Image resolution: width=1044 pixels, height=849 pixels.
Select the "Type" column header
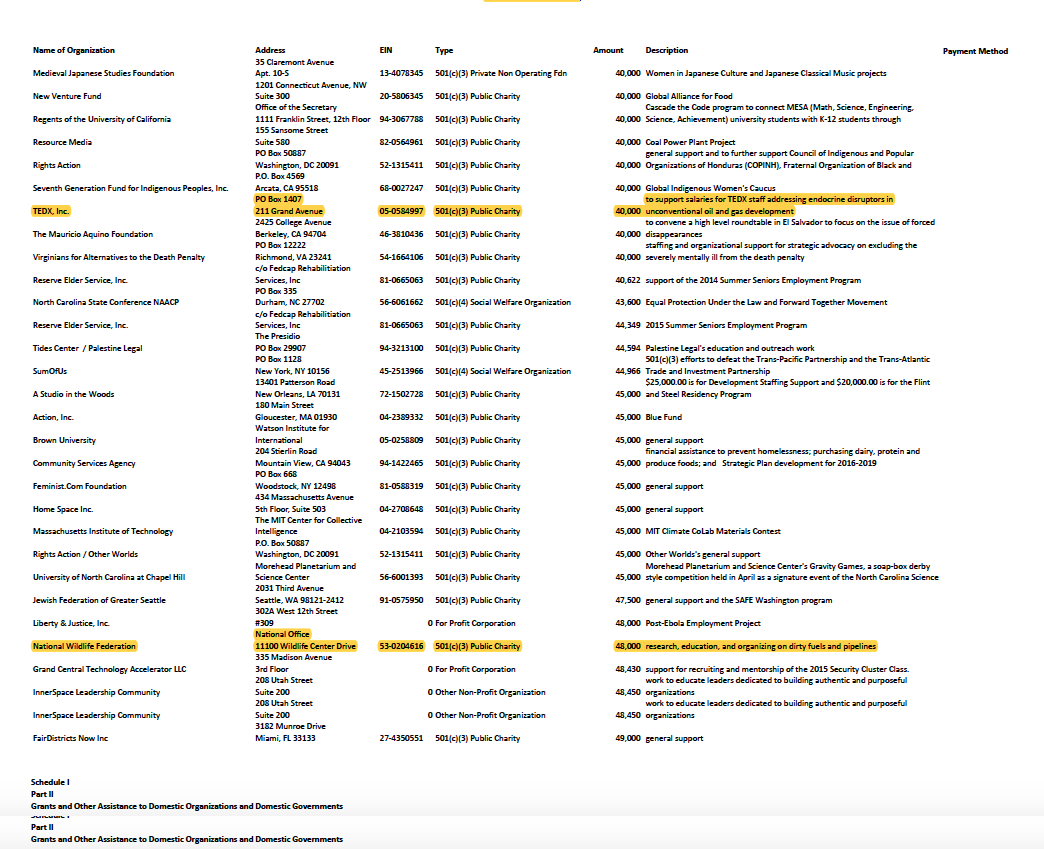(x=443, y=50)
